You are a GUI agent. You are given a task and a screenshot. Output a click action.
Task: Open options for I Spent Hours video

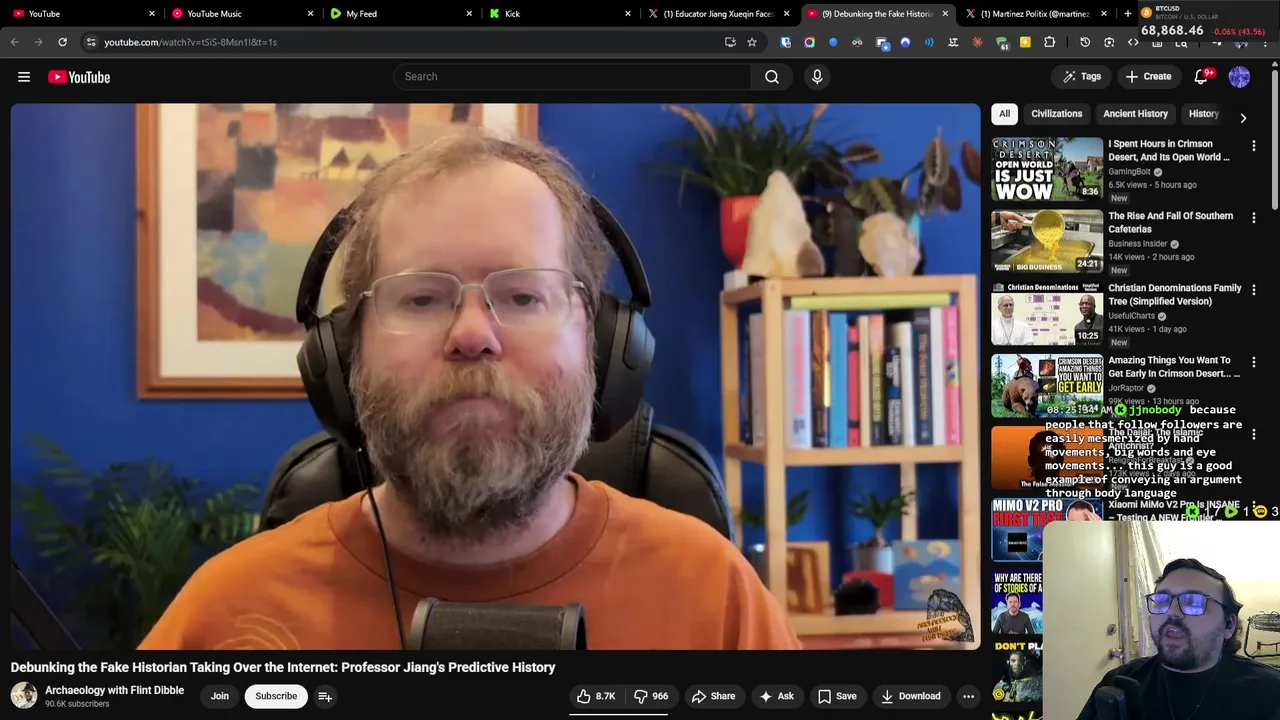click(x=1253, y=146)
